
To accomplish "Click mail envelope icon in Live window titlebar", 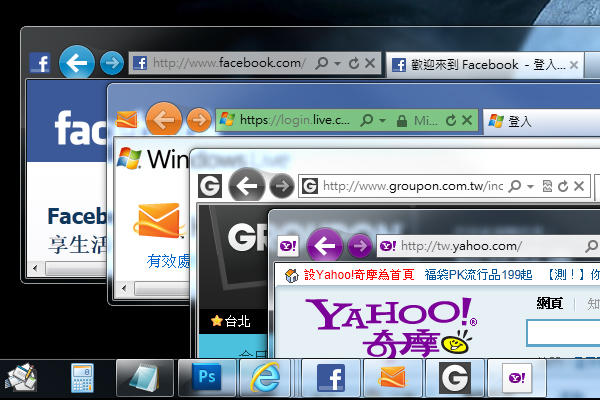I will pyautogui.click(x=127, y=119).
